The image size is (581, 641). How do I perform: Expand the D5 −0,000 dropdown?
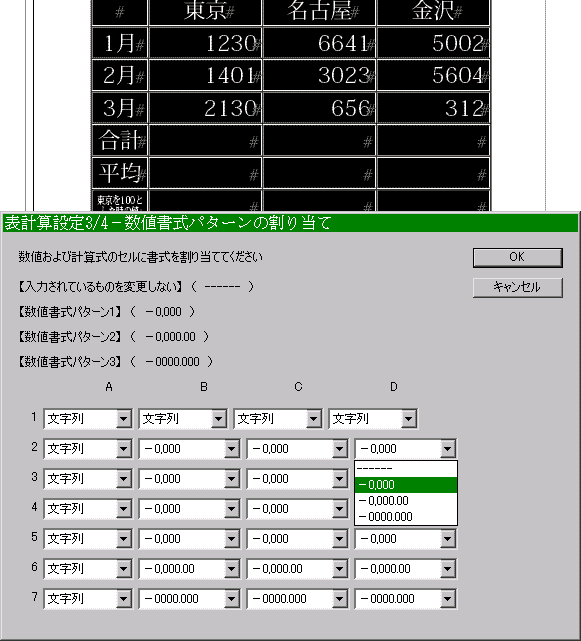point(406,539)
